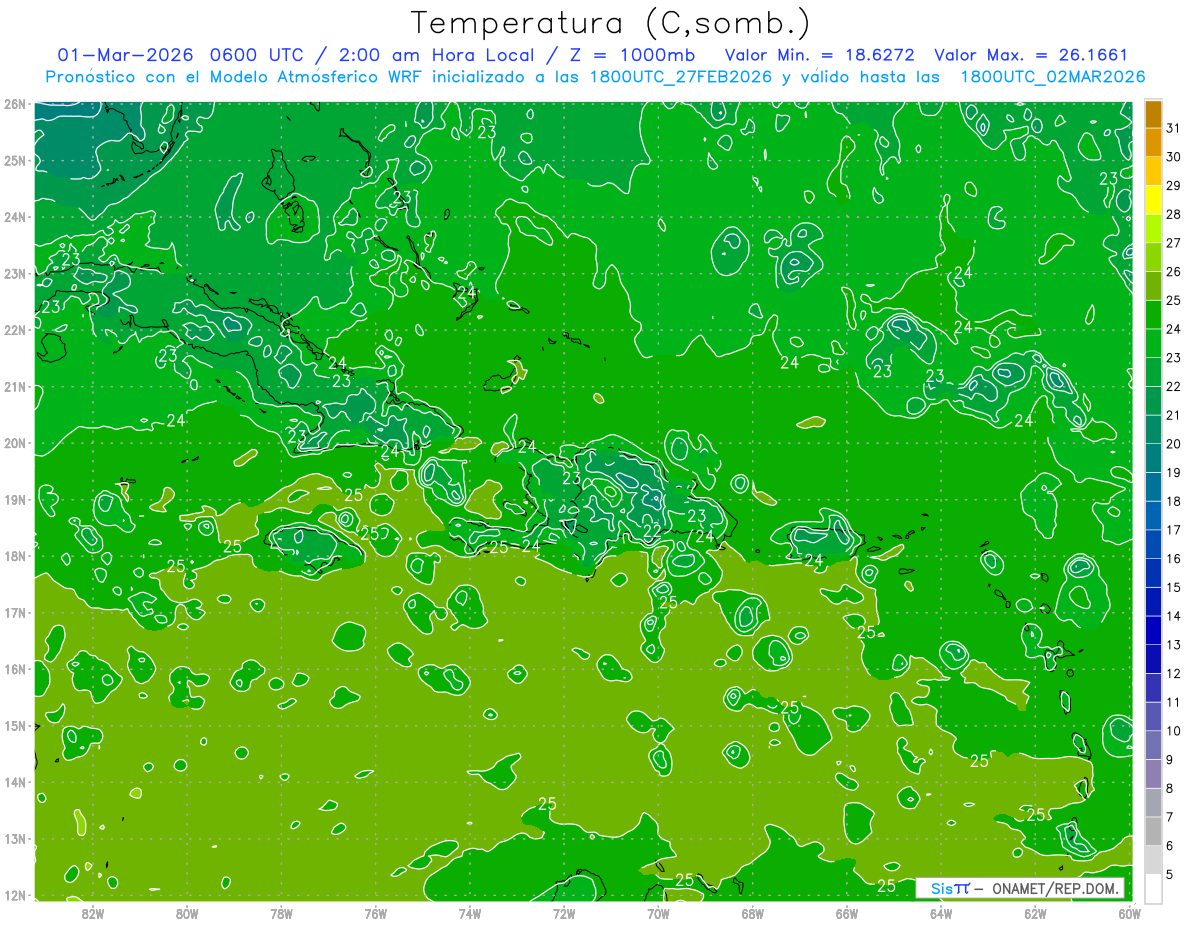Screen dimensions: 1200x927
Task: Click the color scale value "27"
Action: pyautogui.click(x=1173, y=243)
